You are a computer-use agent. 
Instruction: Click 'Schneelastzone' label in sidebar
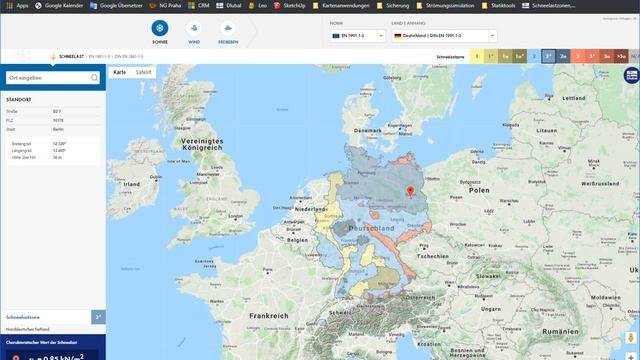23,317
